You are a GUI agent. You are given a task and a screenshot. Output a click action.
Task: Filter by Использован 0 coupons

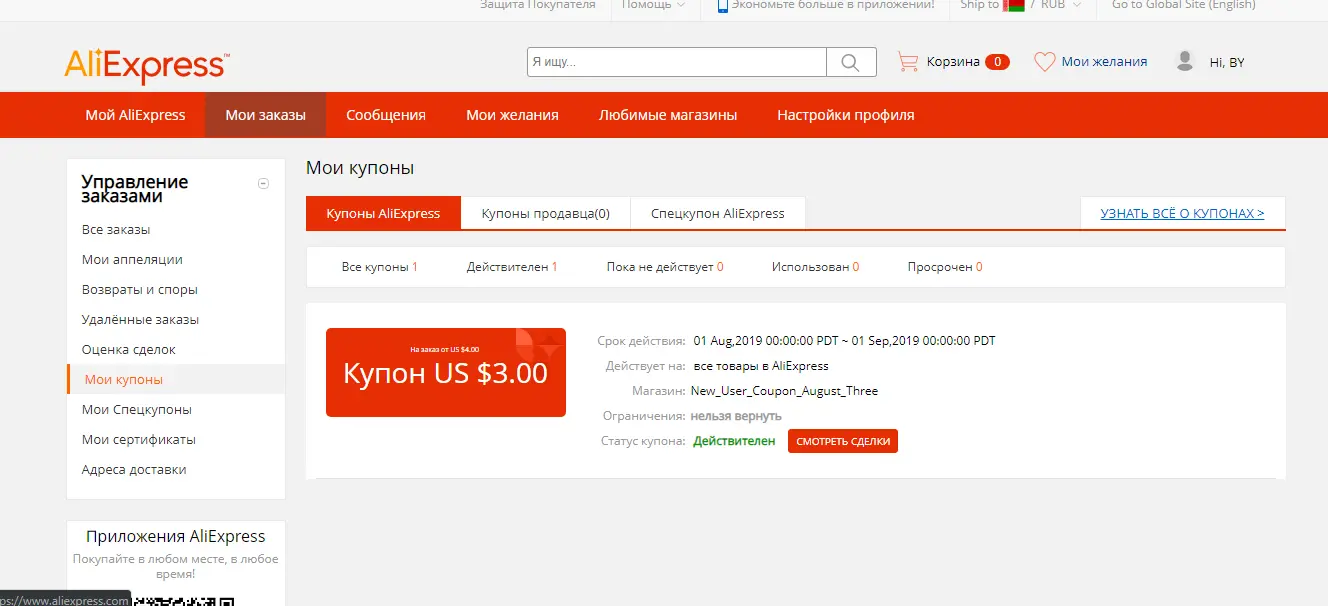point(815,267)
